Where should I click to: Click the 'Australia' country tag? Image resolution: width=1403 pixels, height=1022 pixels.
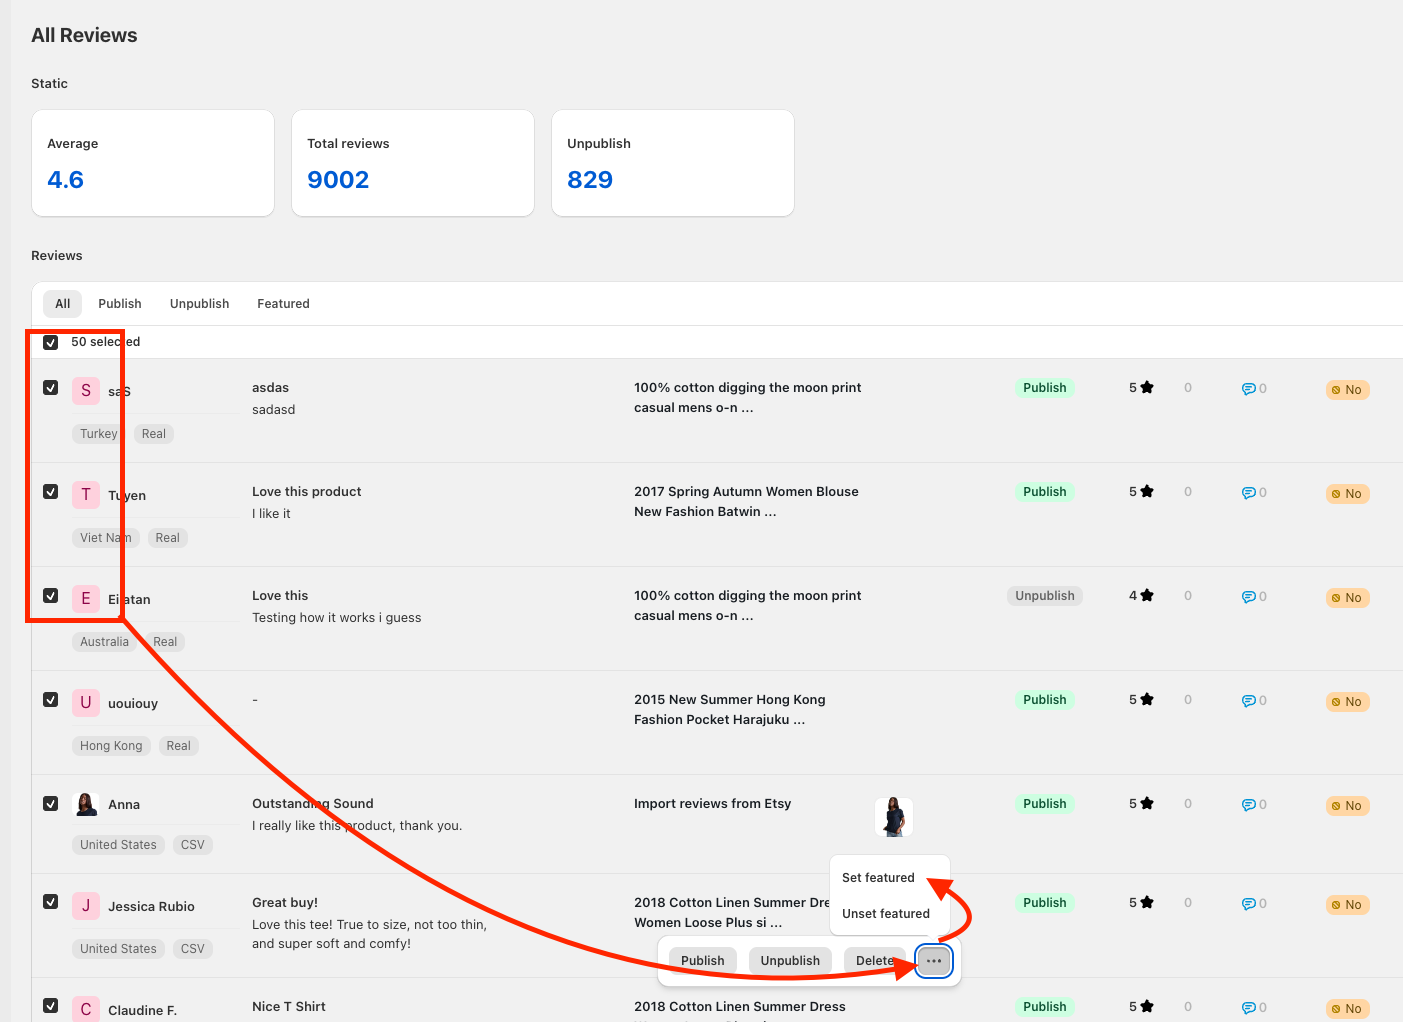tap(104, 642)
